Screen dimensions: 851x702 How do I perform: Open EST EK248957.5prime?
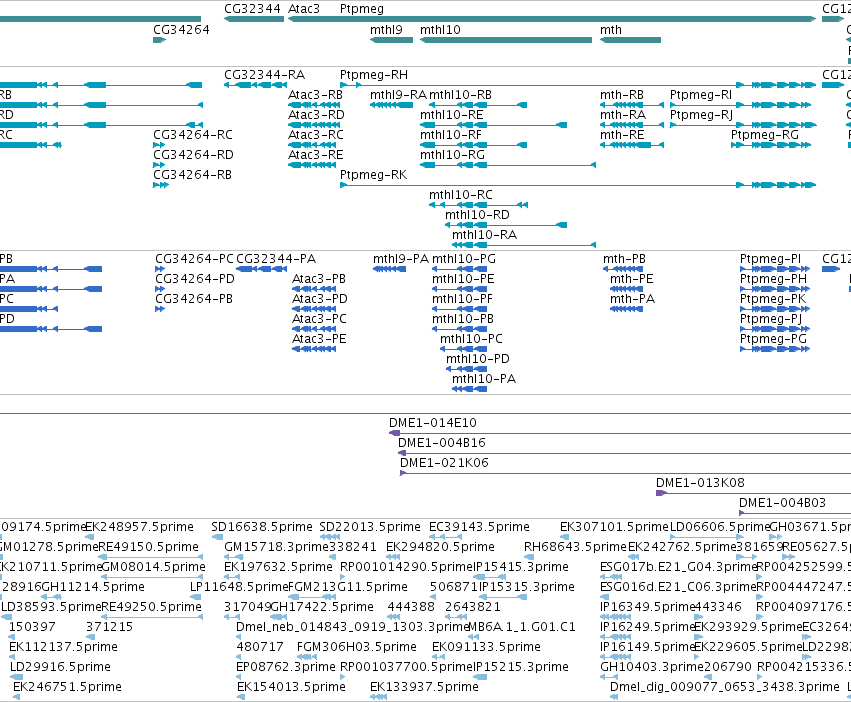(139, 527)
